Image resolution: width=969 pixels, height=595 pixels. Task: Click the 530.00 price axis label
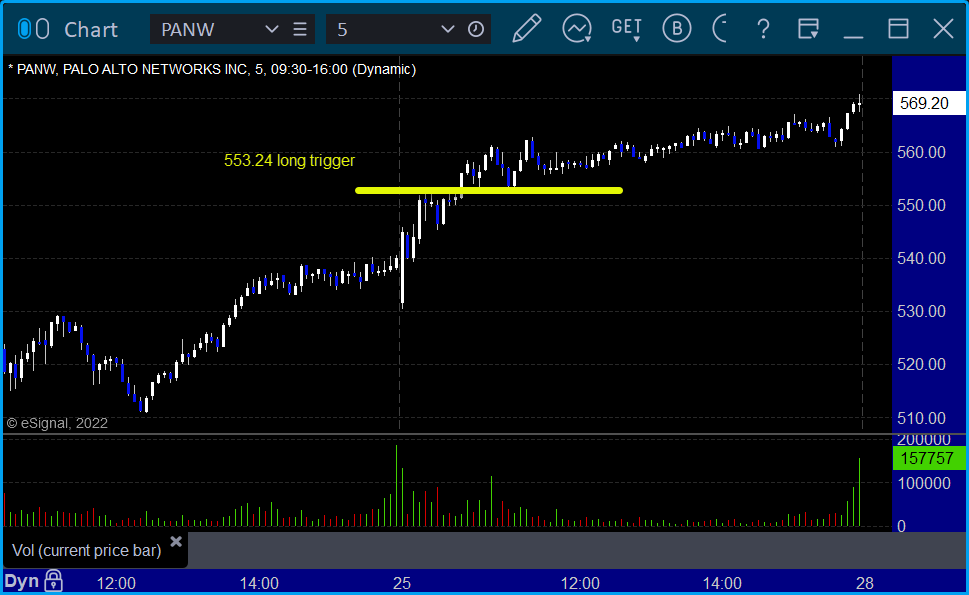pos(921,311)
